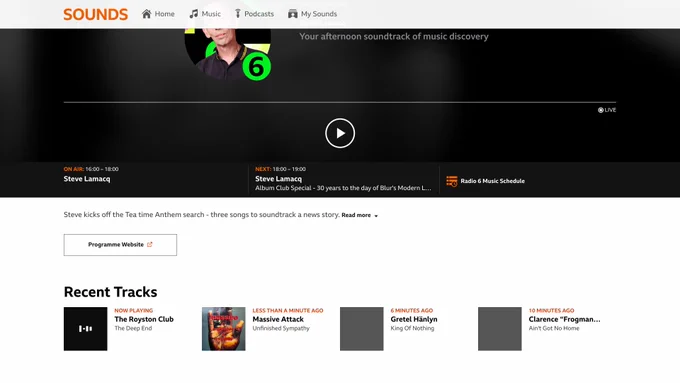Click the Ain't Got No Home song name
This screenshot has width=680, height=383.
554,328
